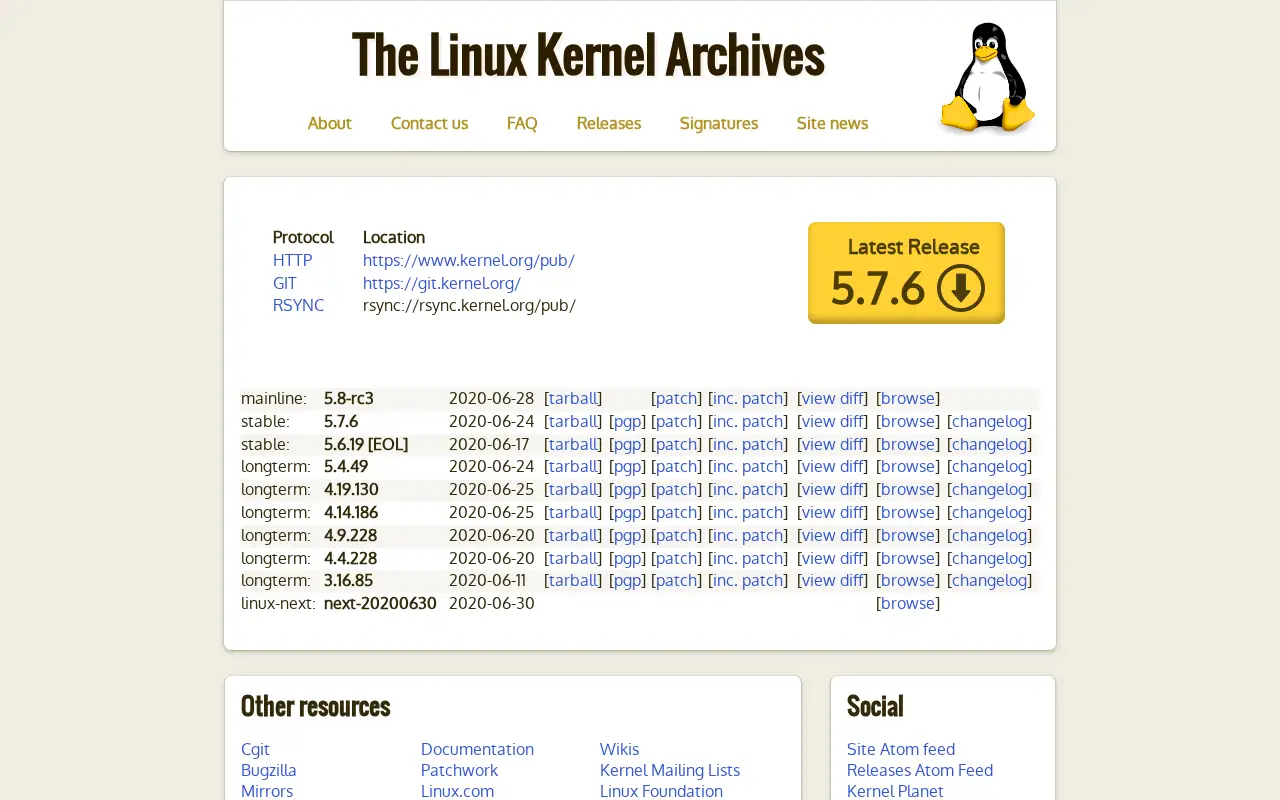
Task: Open the Signatures menu item
Action: (718, 123)
